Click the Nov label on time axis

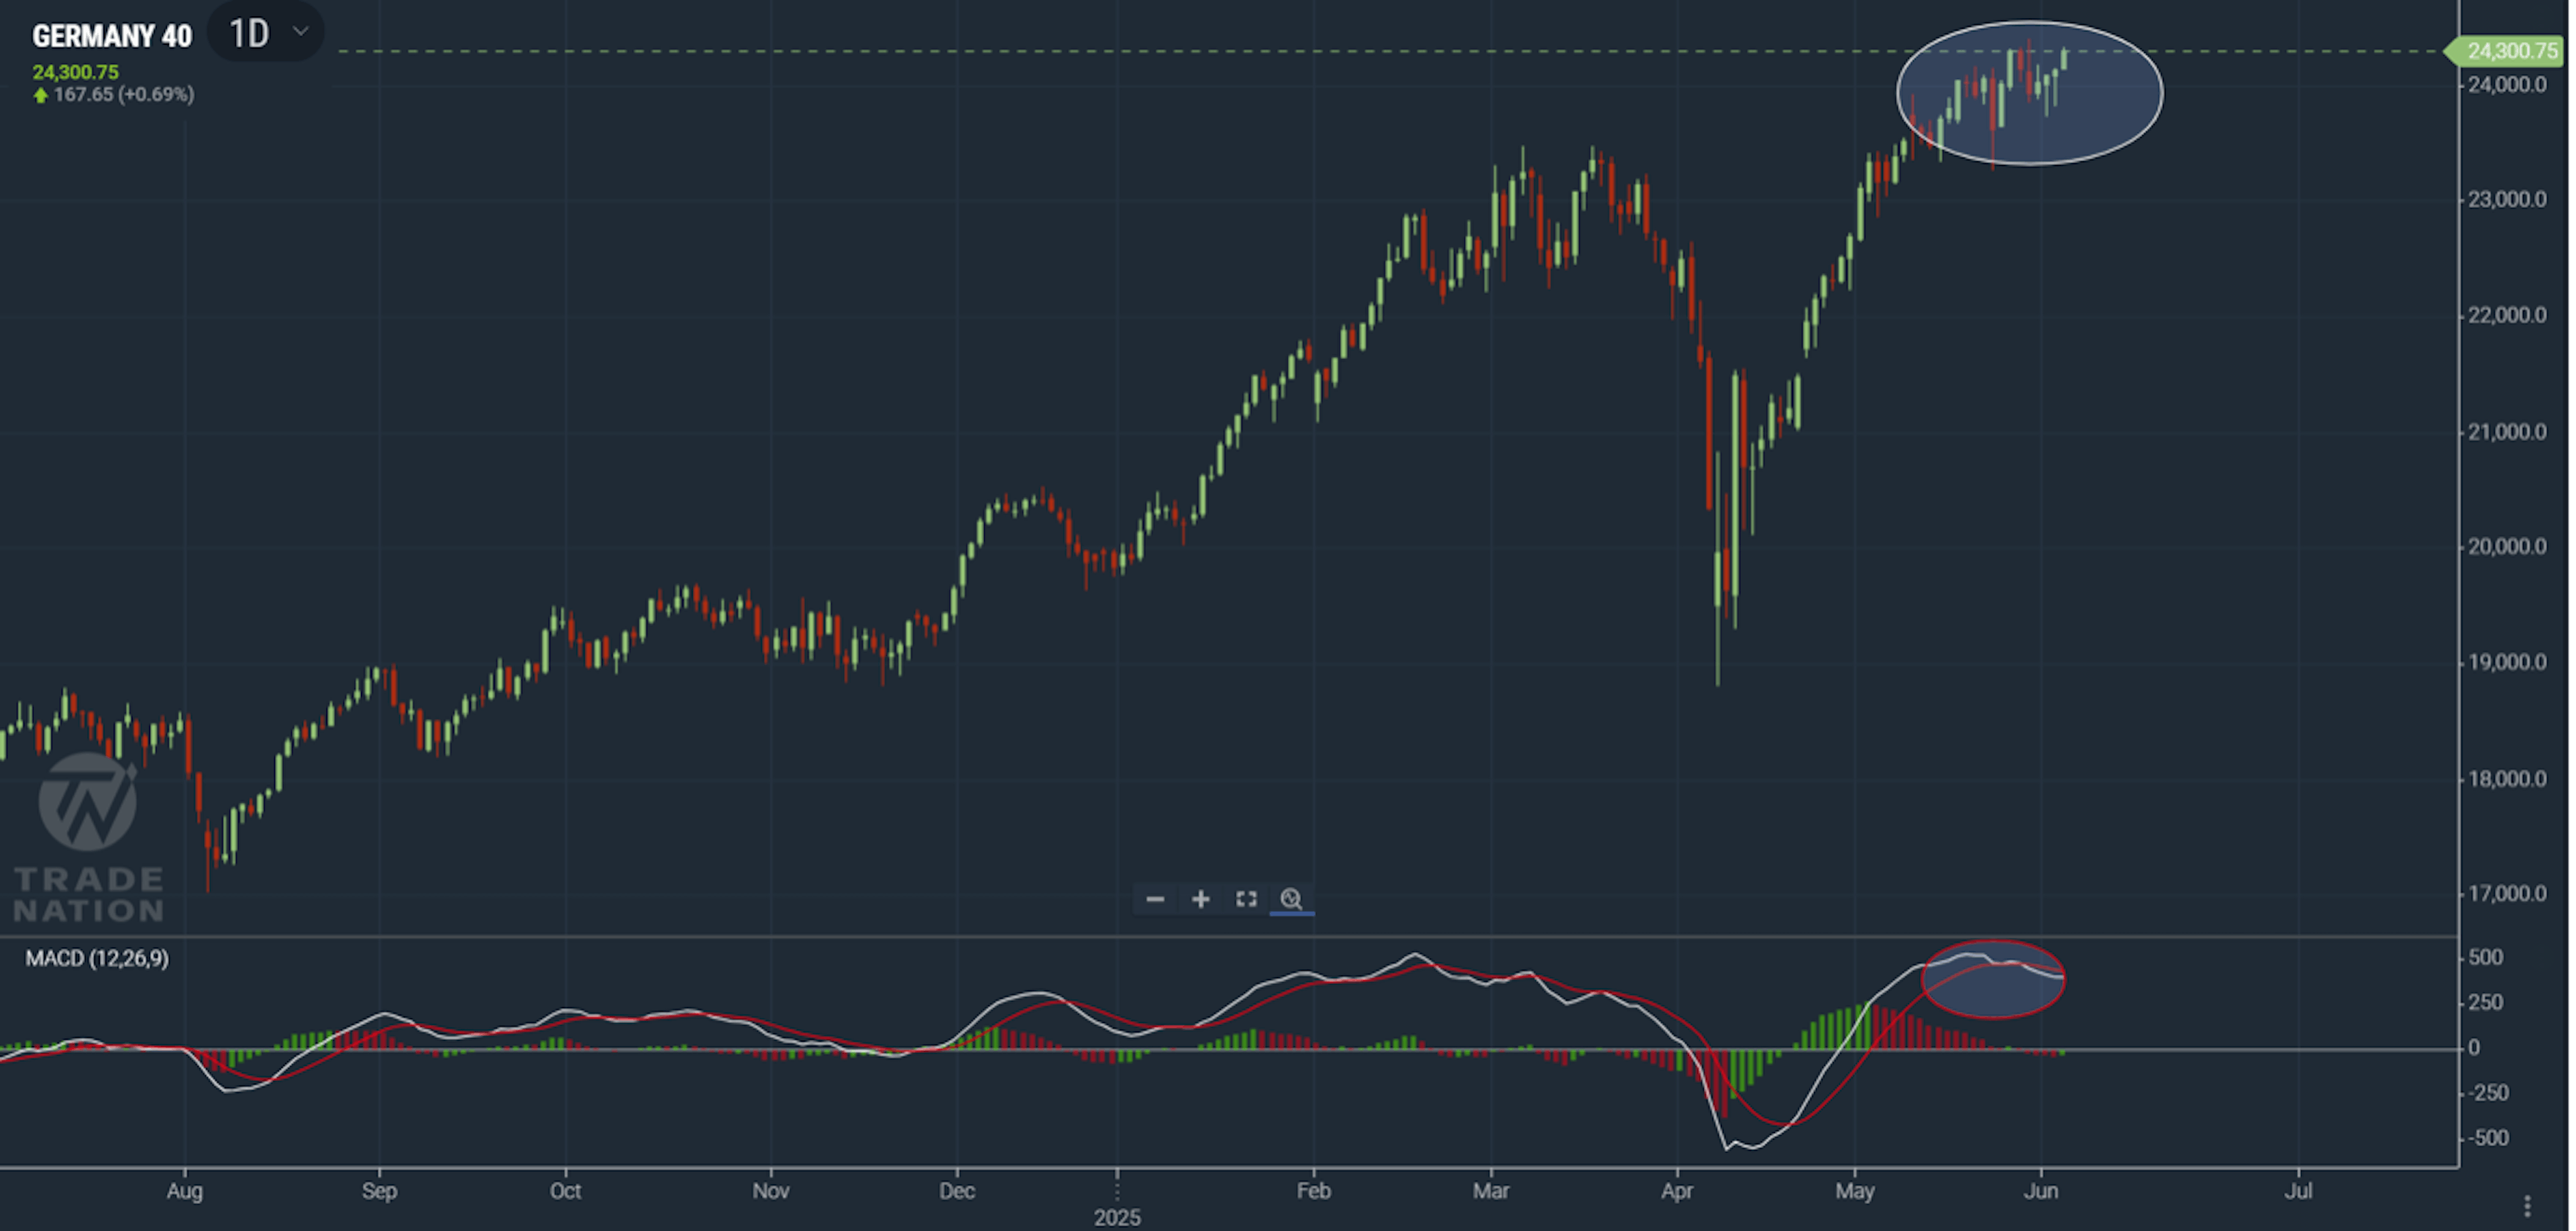[771, 1191]
